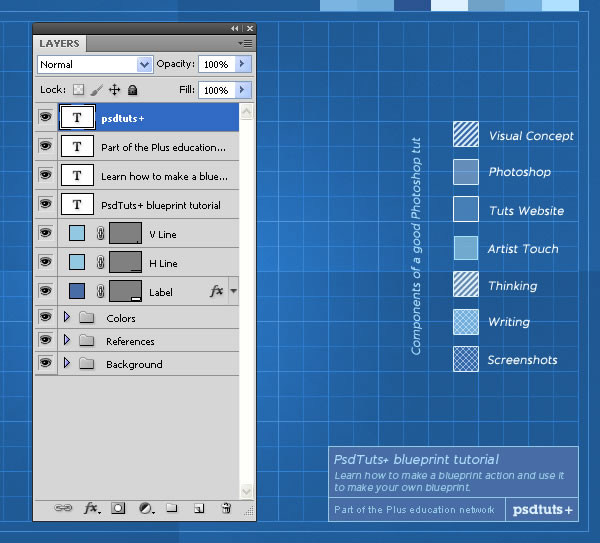600x543 pixels.
Task: Click 'Part of the Plus education' T thumbnail
Action: point(77,146)
